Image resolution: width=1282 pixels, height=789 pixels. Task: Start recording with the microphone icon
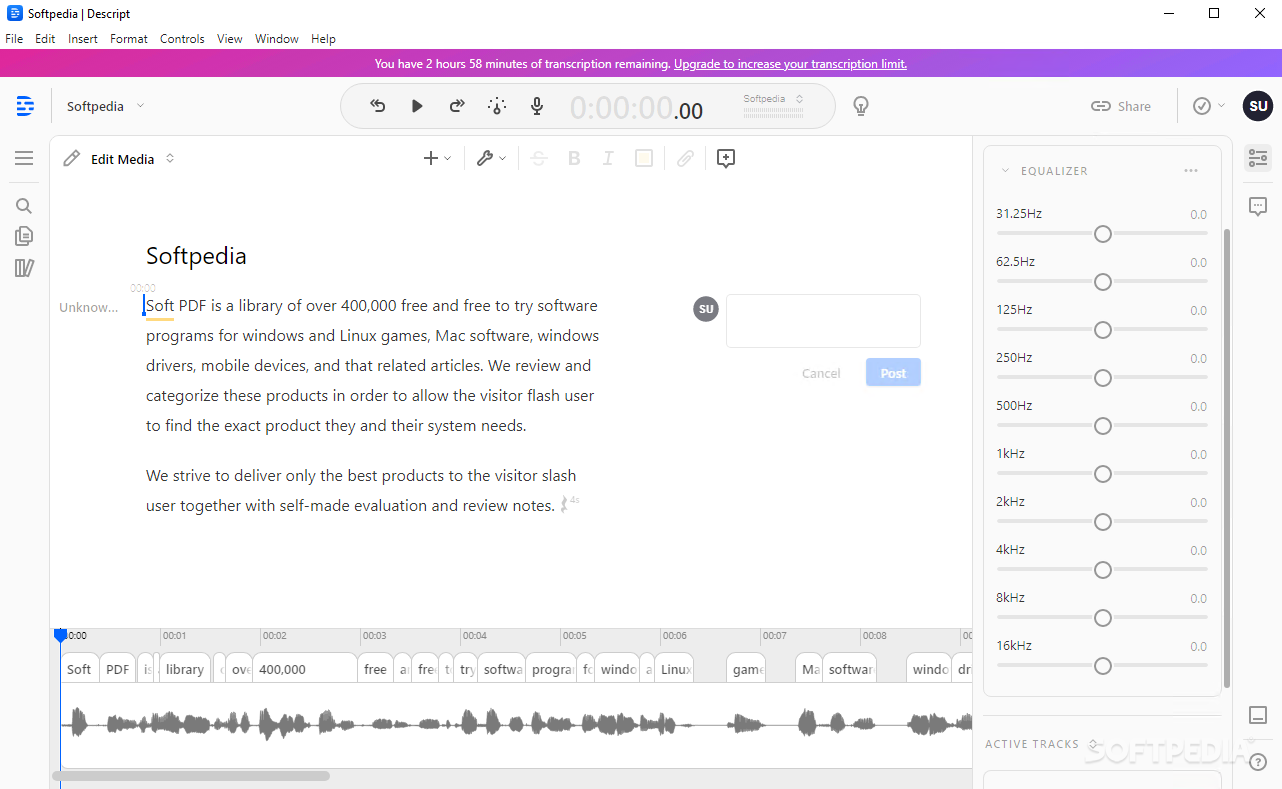(x=537, y=106)
